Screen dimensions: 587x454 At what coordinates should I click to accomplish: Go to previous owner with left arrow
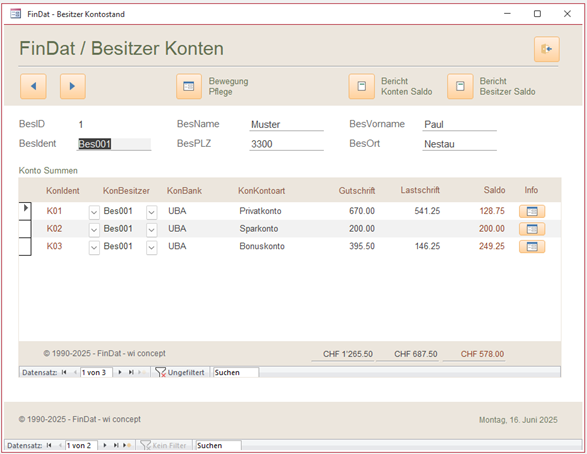coord(33,86)
